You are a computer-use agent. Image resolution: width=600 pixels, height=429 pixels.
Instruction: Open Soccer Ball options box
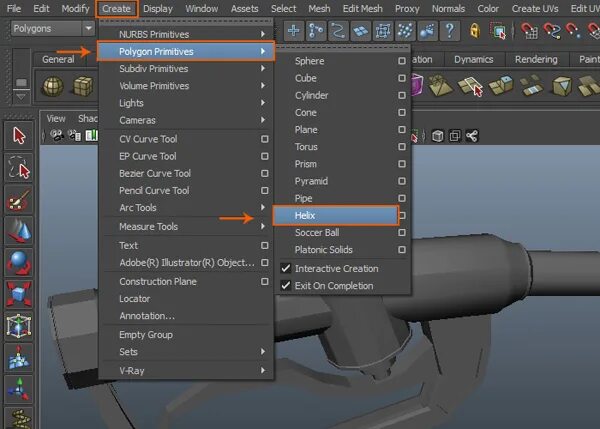coord(401,233)
